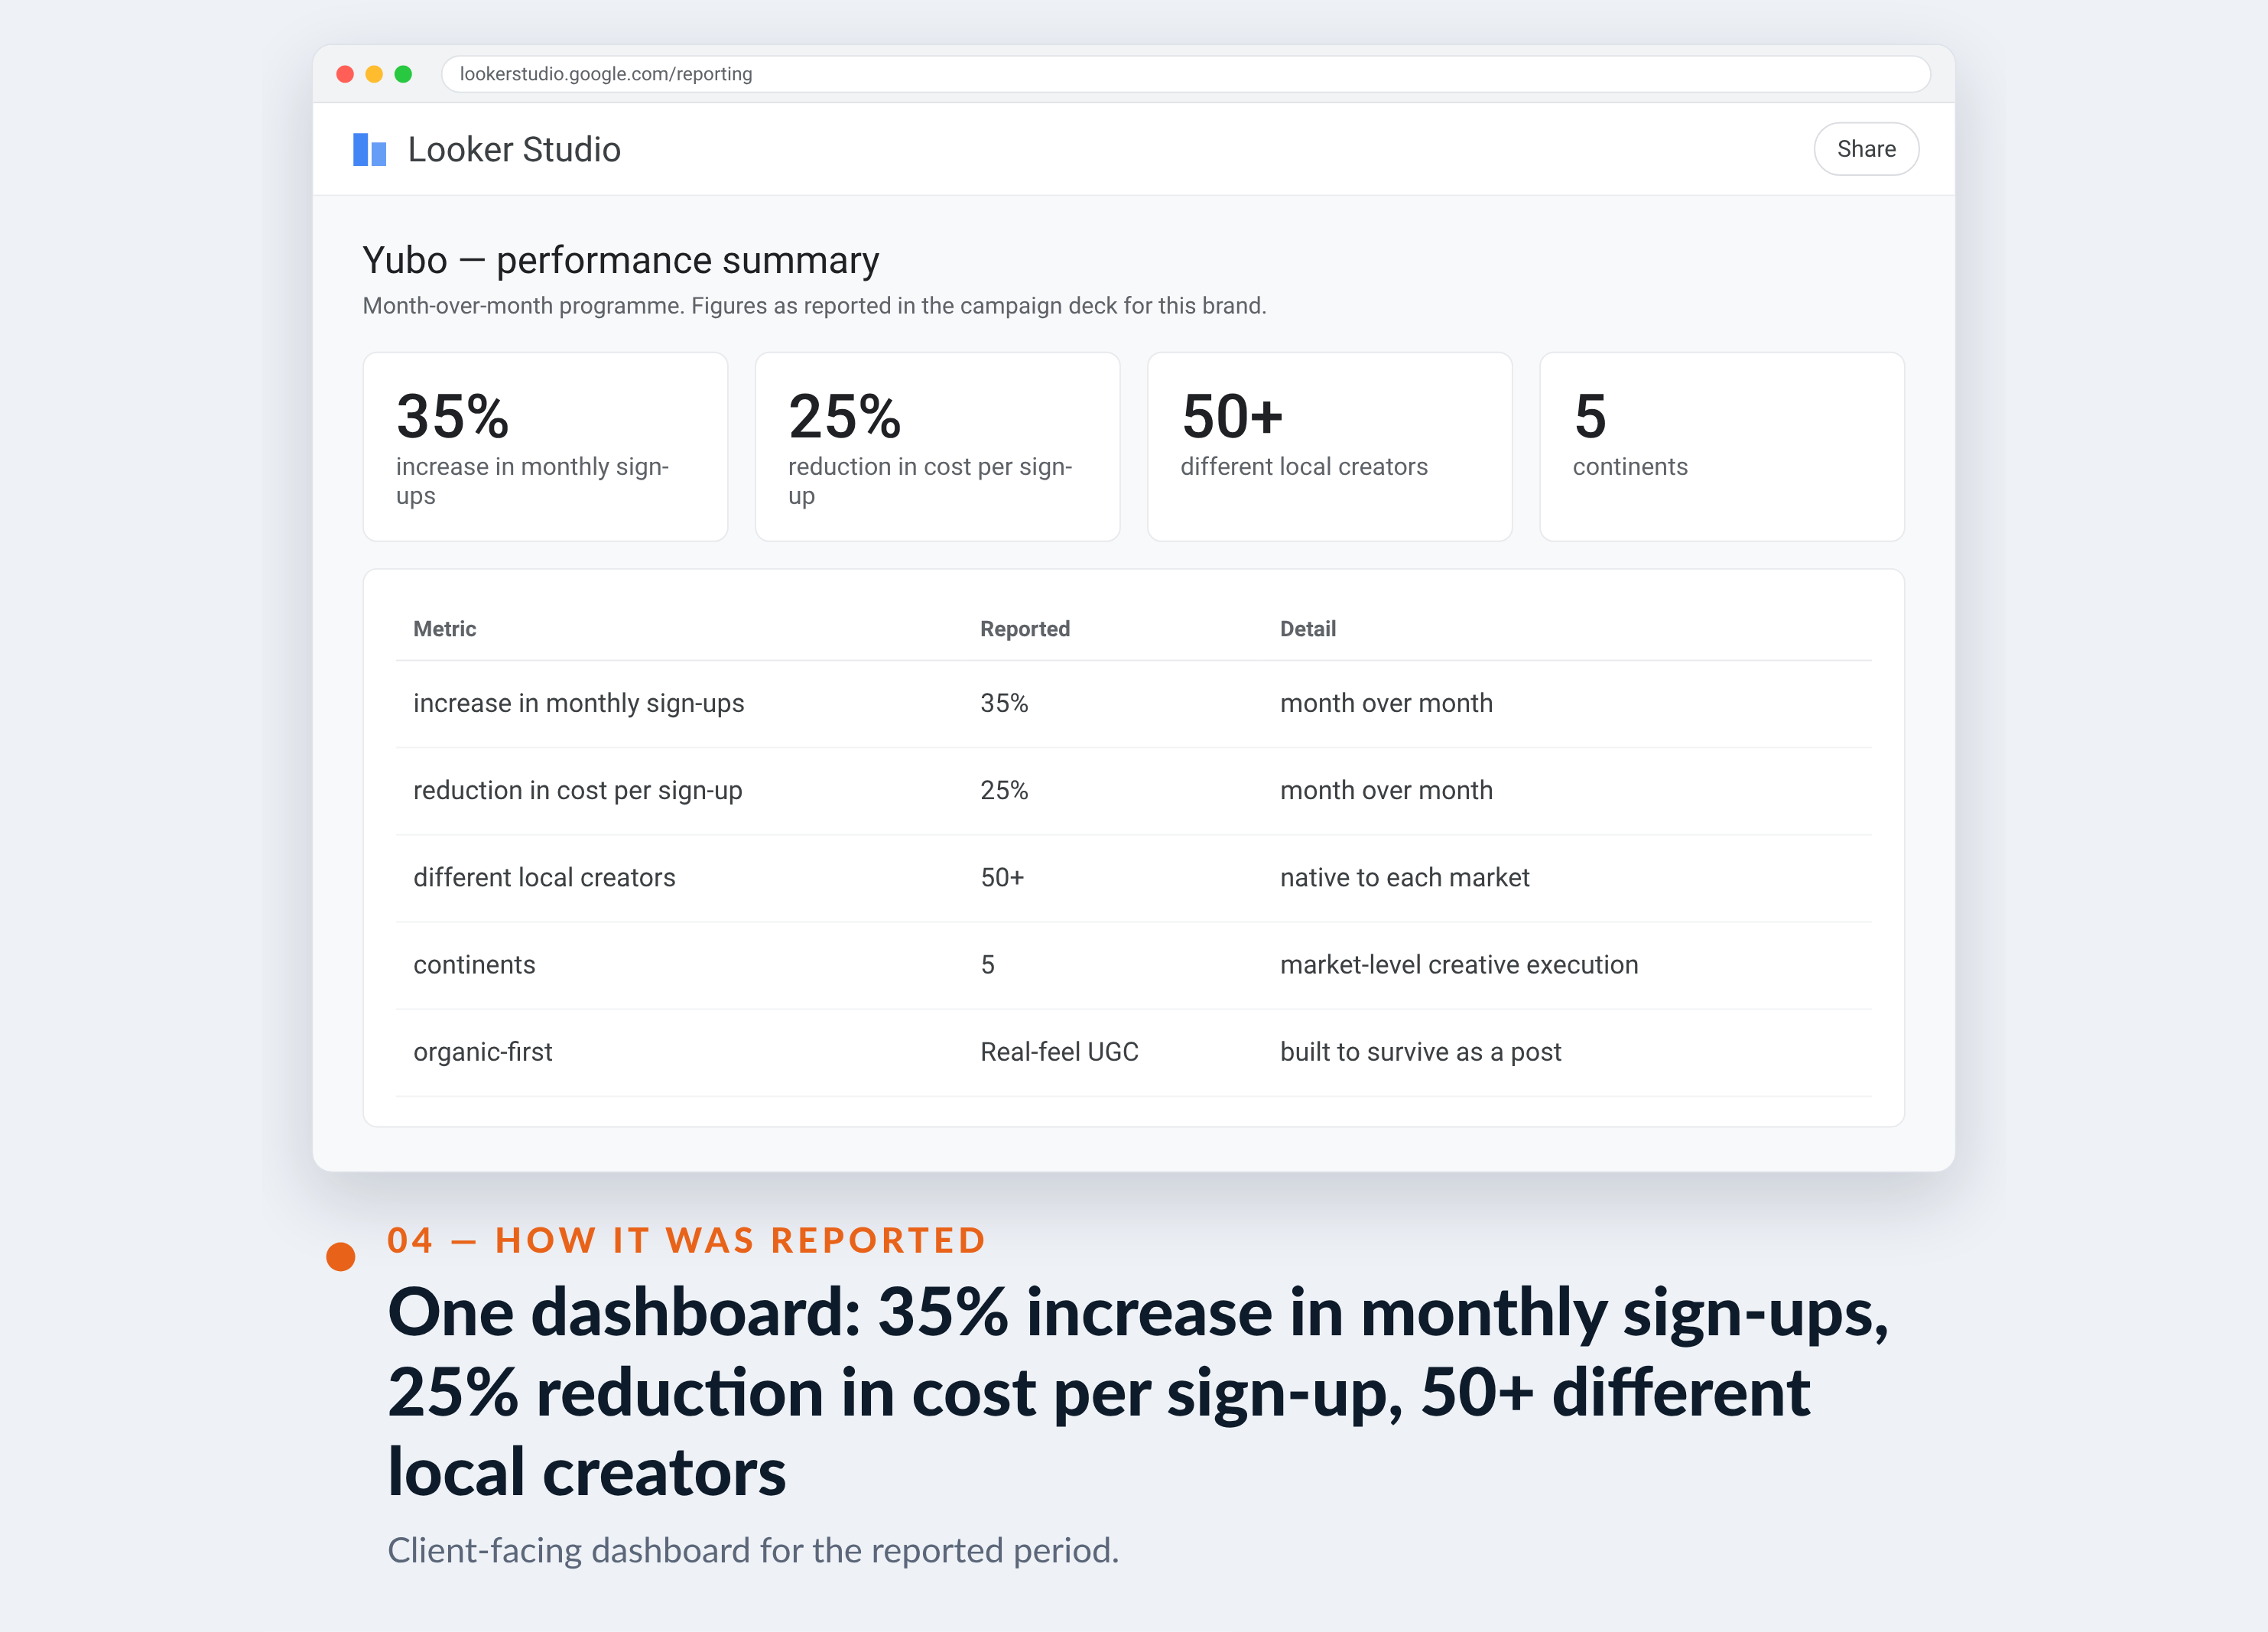
Task: Minimize the window with the yellow button
Action: 374,74
